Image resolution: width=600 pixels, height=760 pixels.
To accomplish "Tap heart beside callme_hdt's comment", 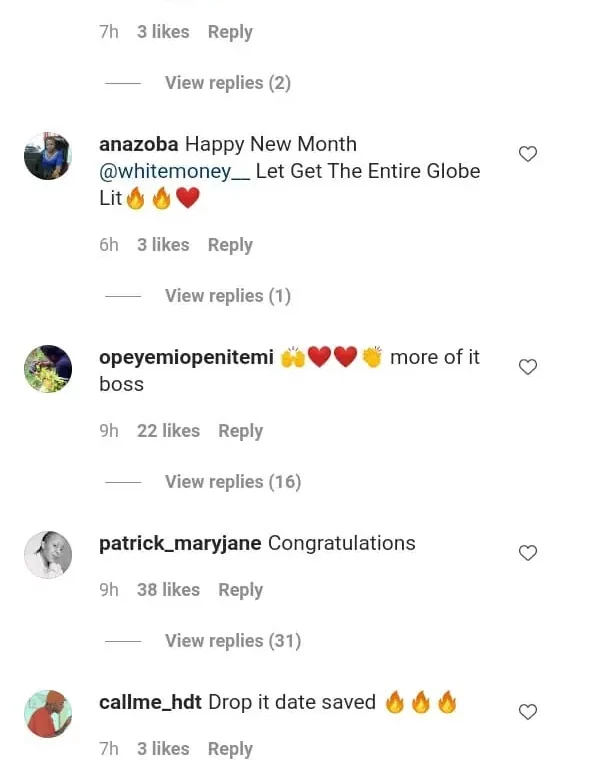I will pyautogui.click(x=528, y=712).
